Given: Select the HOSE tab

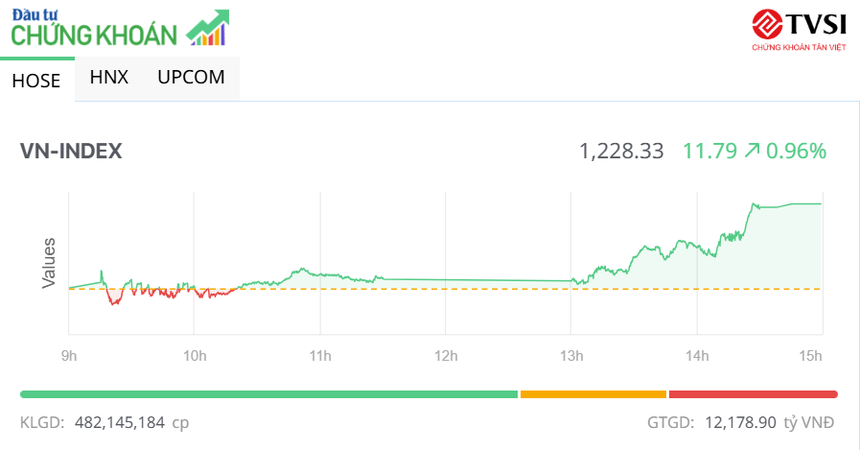Looking at the screenshot, I should 36,81.
